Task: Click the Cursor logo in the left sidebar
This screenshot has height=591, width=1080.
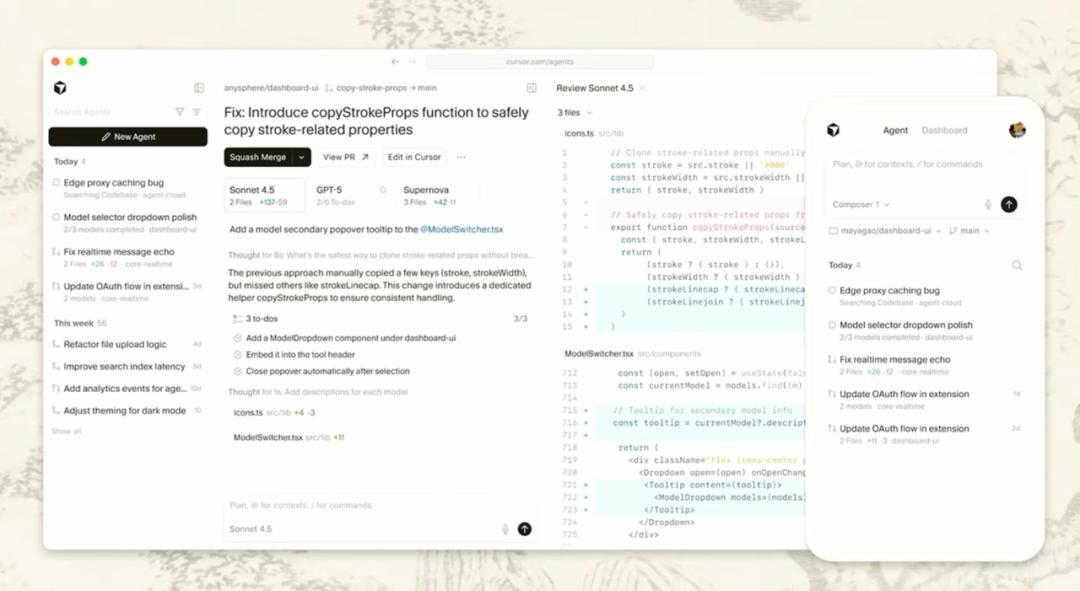Action: 60,87
